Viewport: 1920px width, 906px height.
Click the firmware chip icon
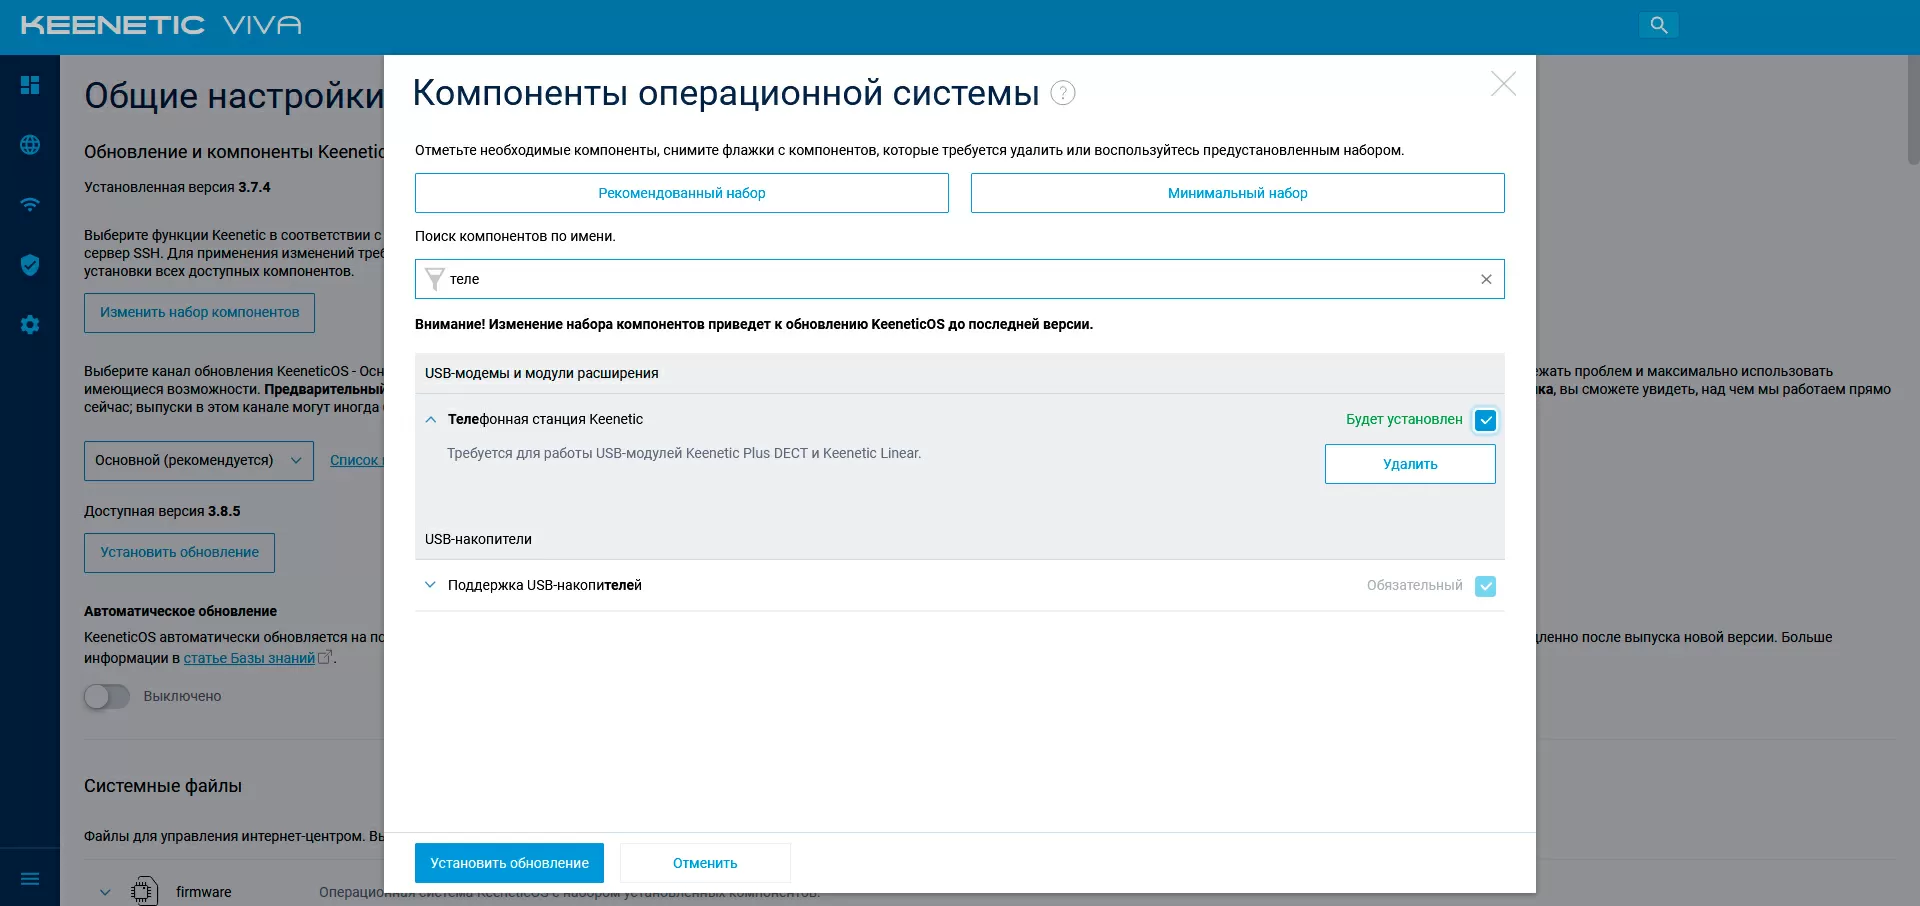144,891
